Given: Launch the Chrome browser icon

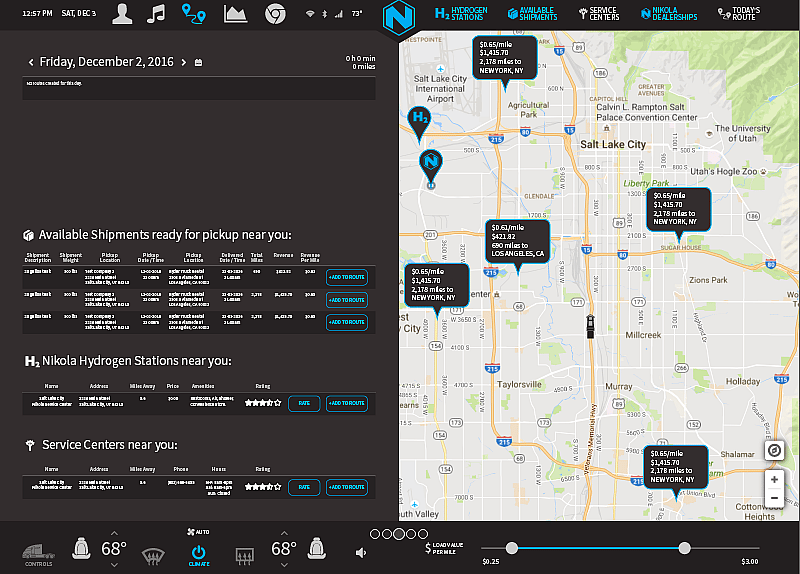Looking at the screenshot, I should click(x=275, y=14).
